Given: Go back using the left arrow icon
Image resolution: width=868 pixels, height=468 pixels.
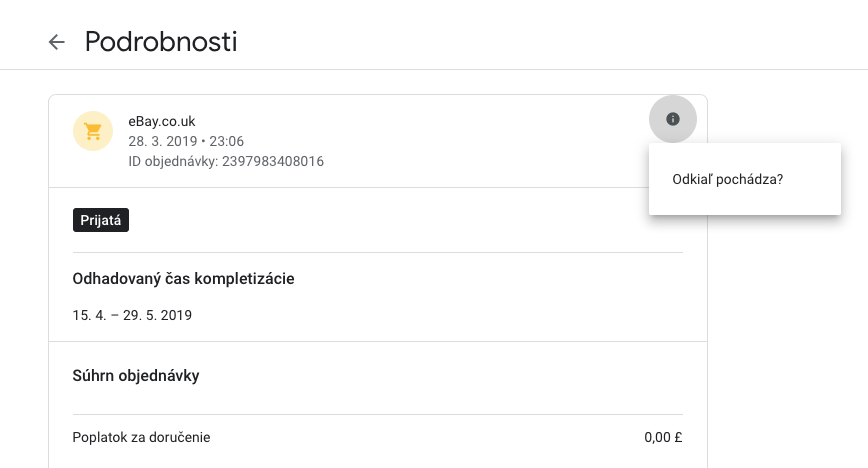Looking at the screenshot, I should (56, 42).
